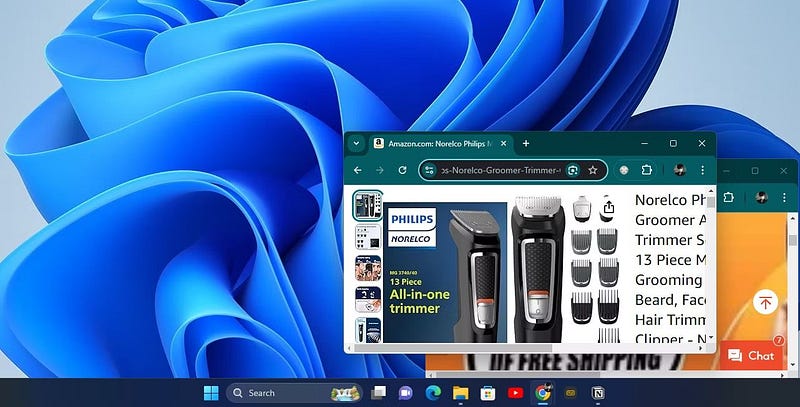800x407 pixels.
Task: Go forward using the forward arrow
Action: tap(380, 170)
